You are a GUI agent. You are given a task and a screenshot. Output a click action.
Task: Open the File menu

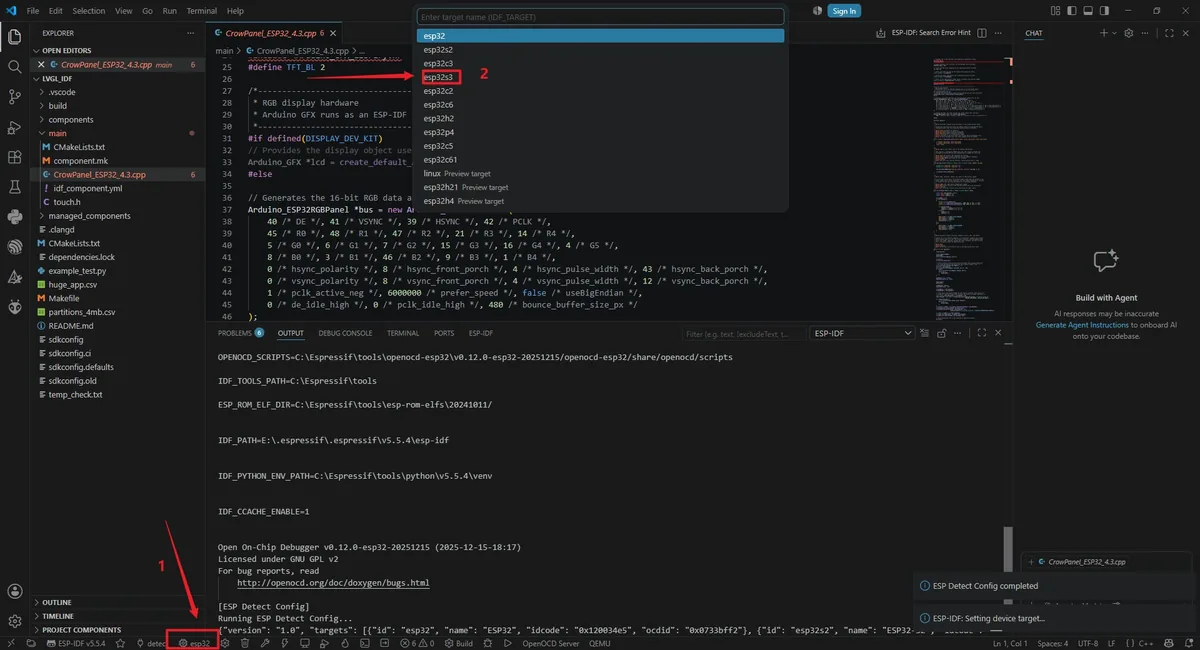(33, 11)
